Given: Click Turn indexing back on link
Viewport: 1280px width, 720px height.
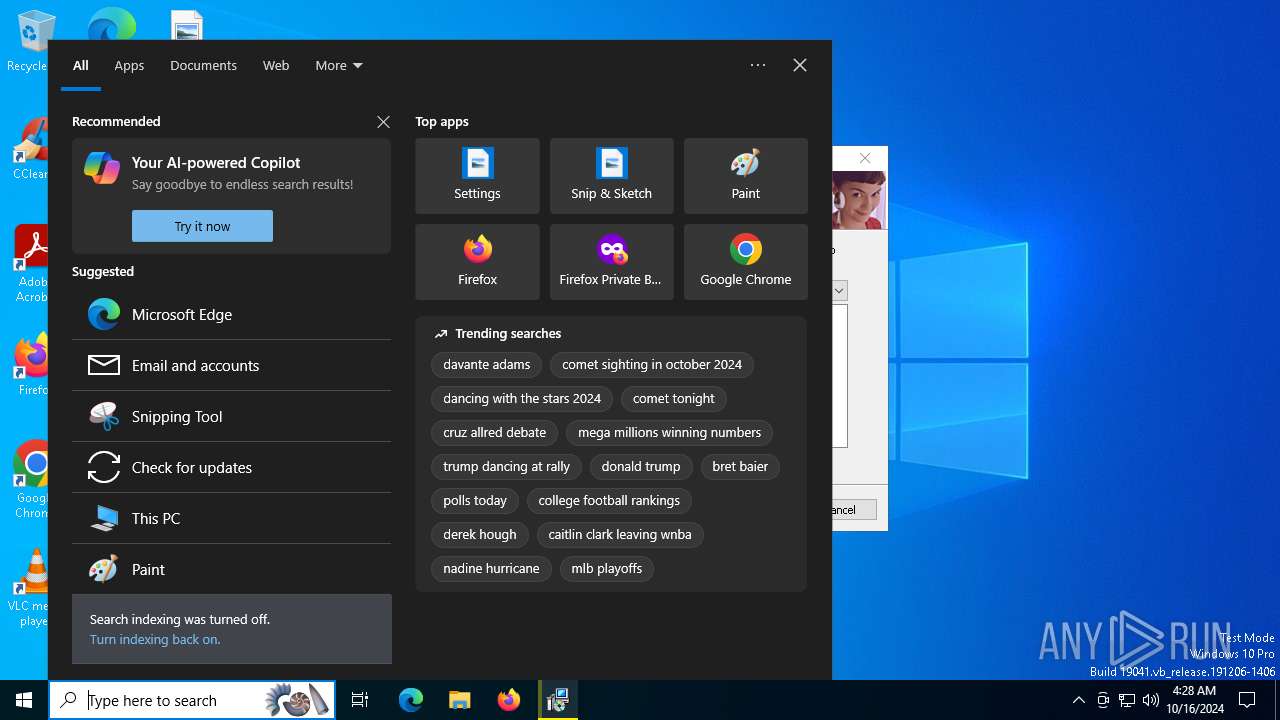Looking at the screenshot, I should 155,639.
